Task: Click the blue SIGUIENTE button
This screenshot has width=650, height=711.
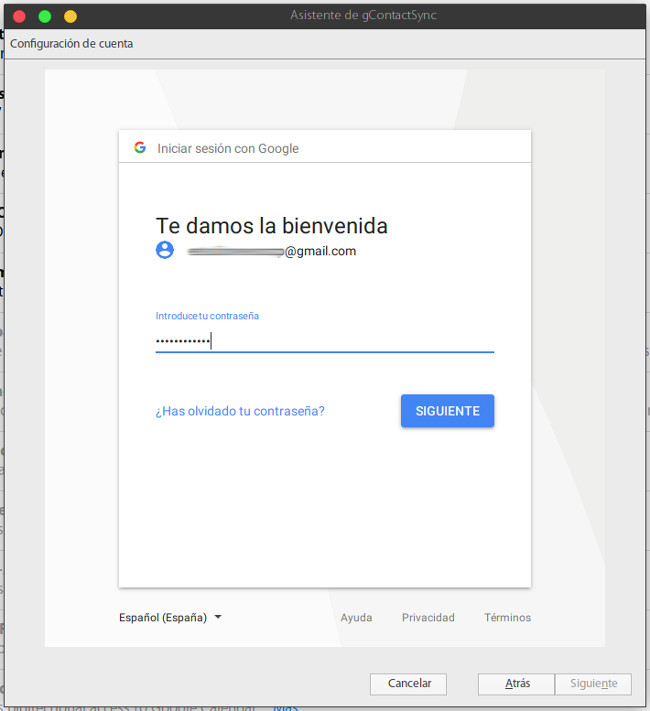Action: [447, 411]
